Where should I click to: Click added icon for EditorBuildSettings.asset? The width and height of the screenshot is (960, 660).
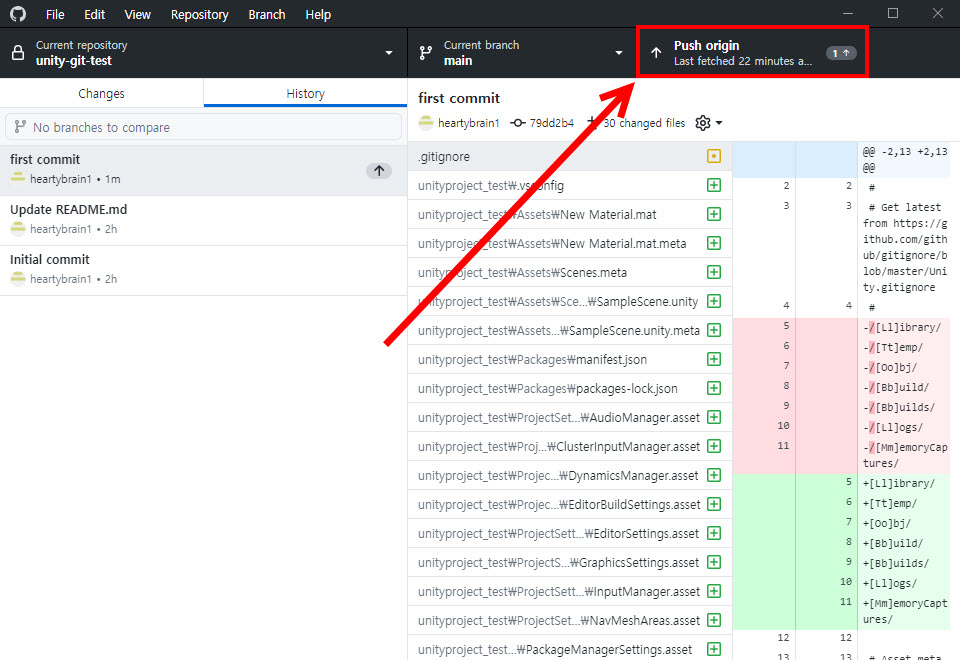714,504
